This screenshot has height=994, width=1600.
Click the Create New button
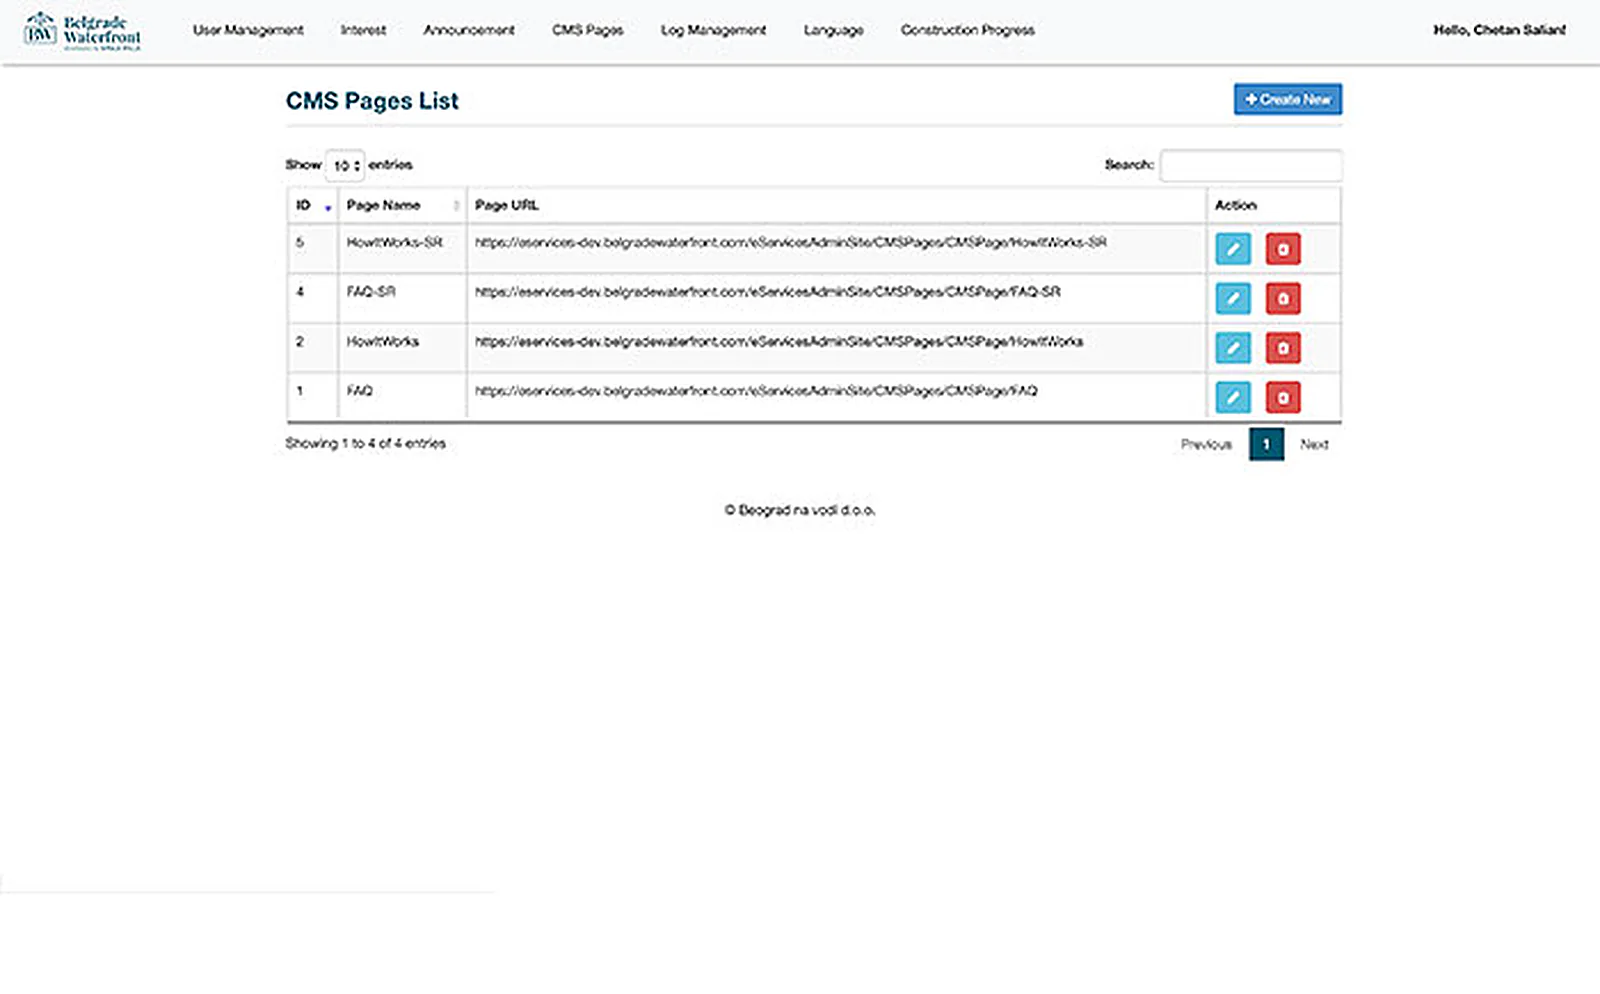pyautogui.click(x=1288, y=99)
